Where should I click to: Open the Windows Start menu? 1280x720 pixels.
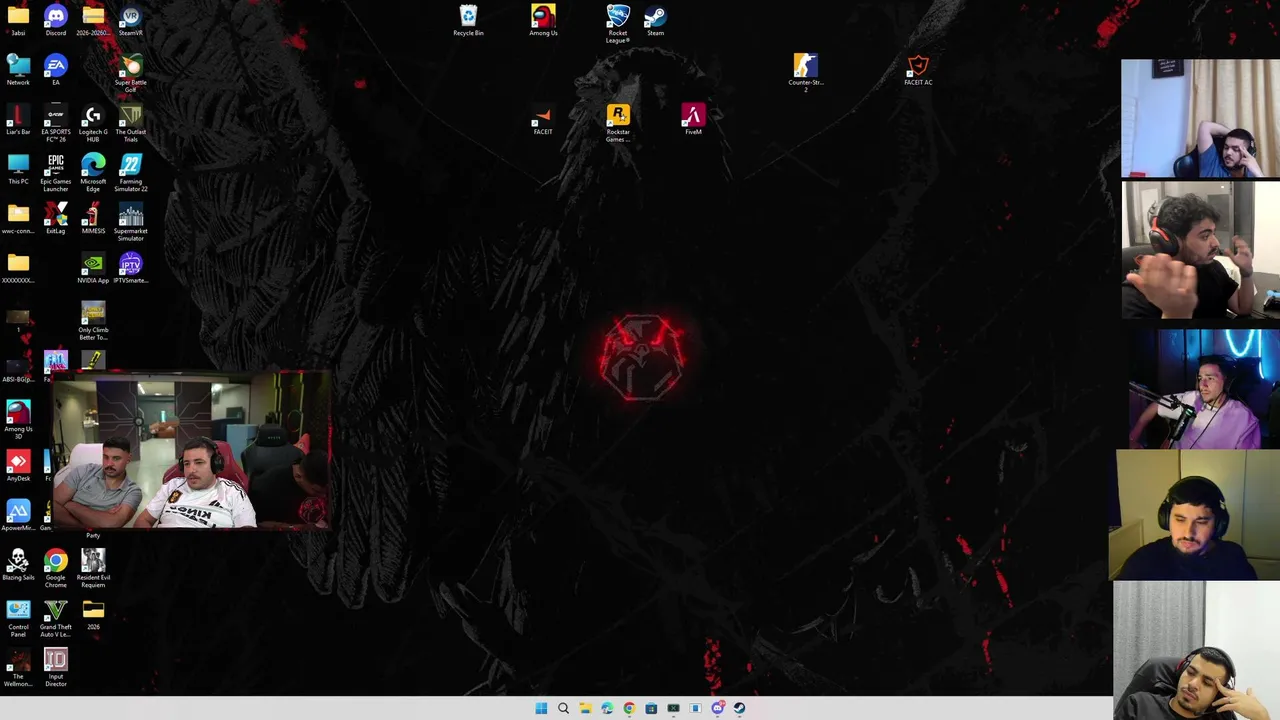pyautogui.click(x=541, y=708)
